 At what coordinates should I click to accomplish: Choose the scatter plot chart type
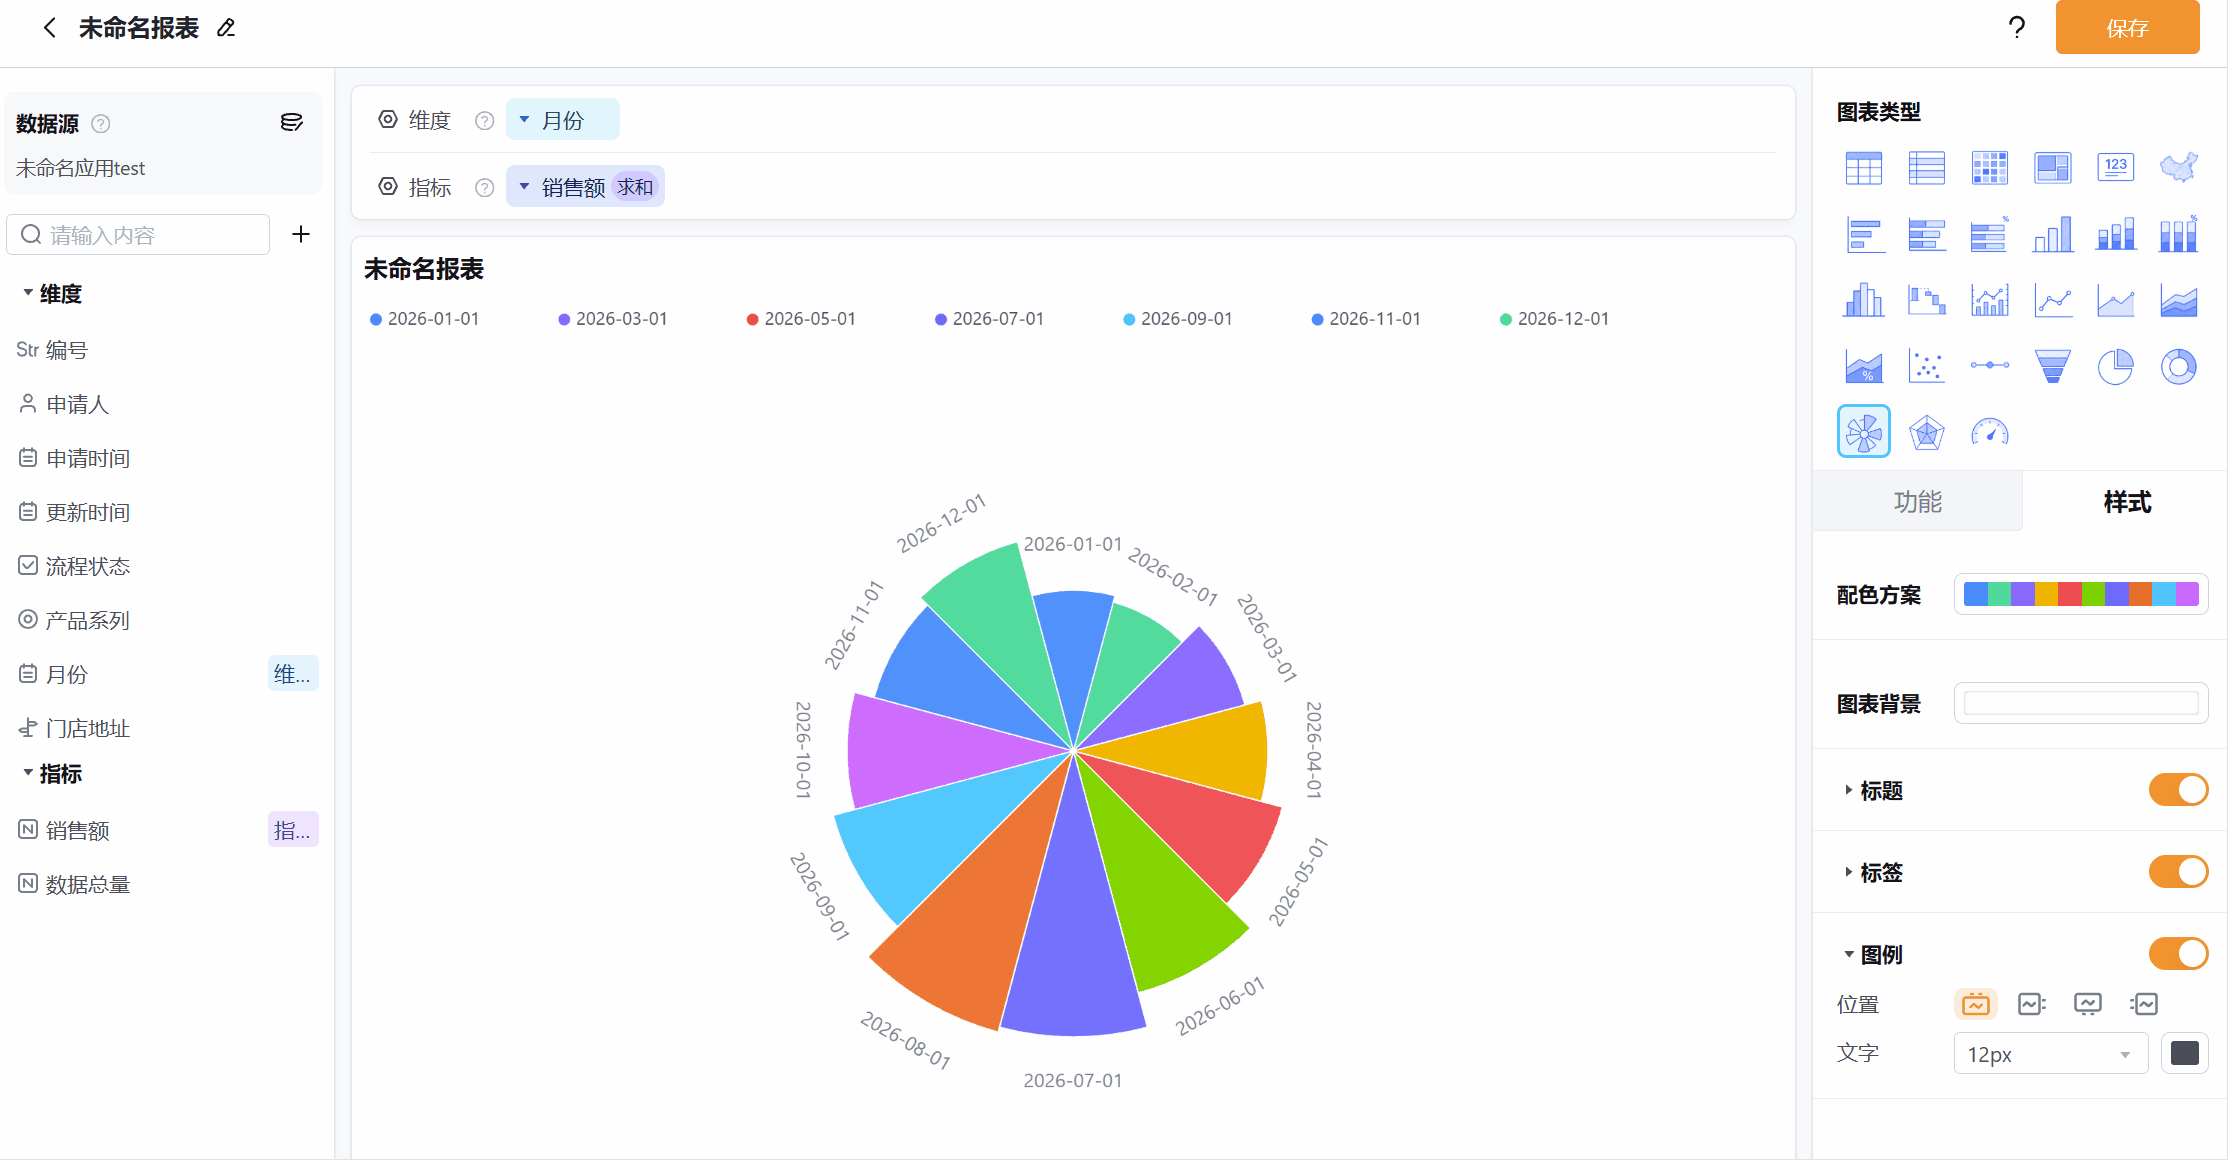1927,366
